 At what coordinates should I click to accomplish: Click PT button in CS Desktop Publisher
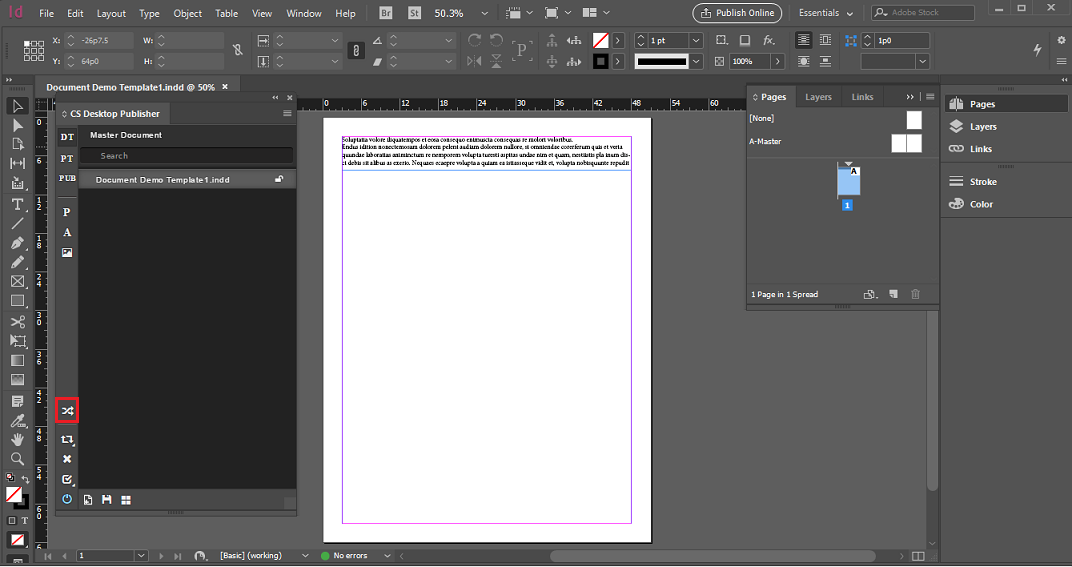pos(67,158)
